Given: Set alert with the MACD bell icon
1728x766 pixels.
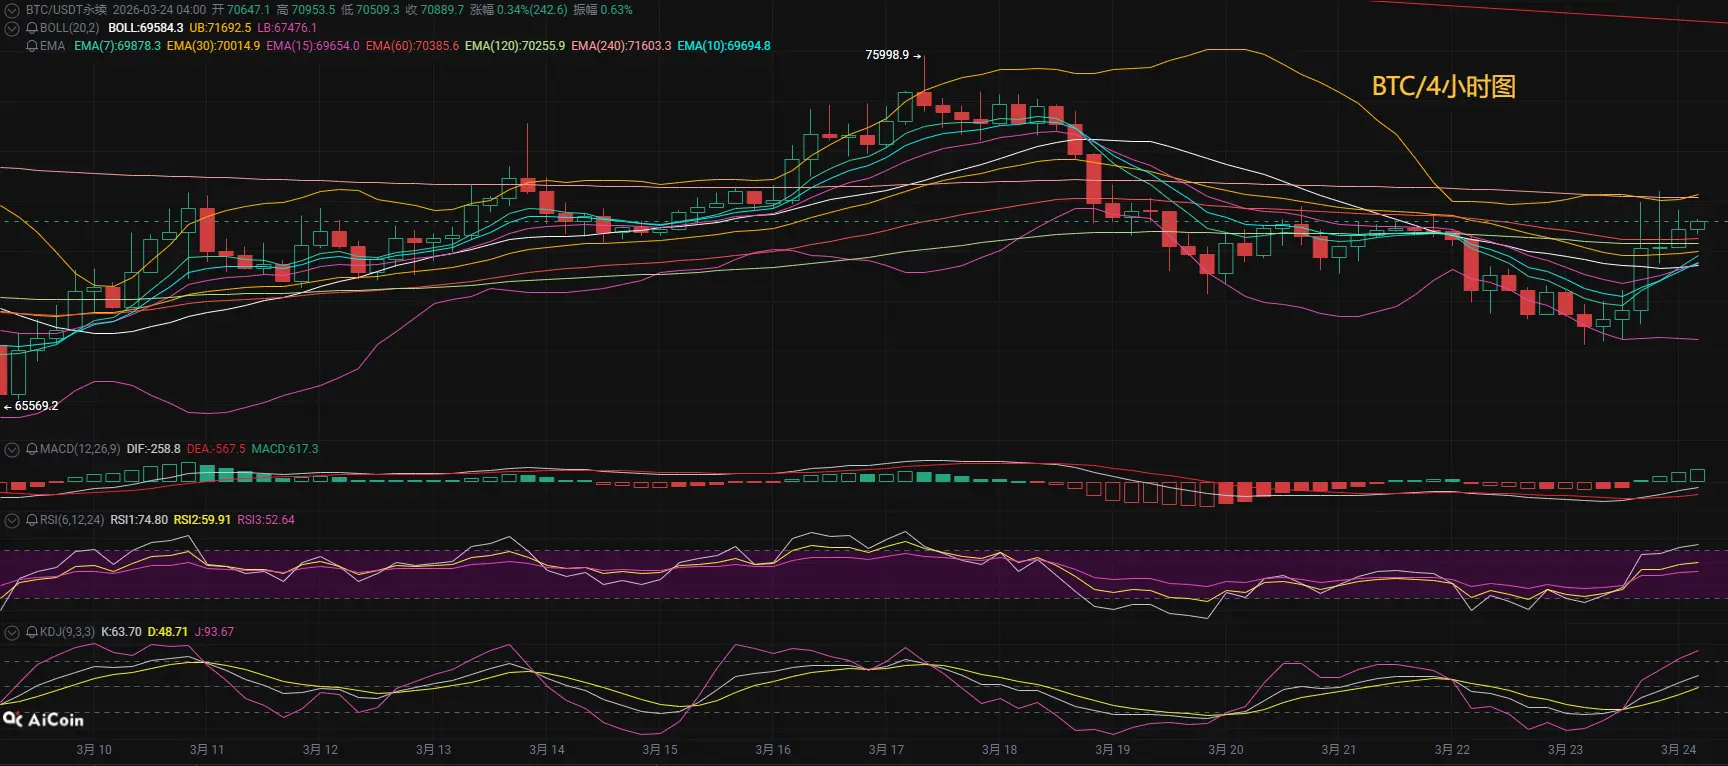Looking at the screenshot, I should pyautogui.click(x=32, y=449).
